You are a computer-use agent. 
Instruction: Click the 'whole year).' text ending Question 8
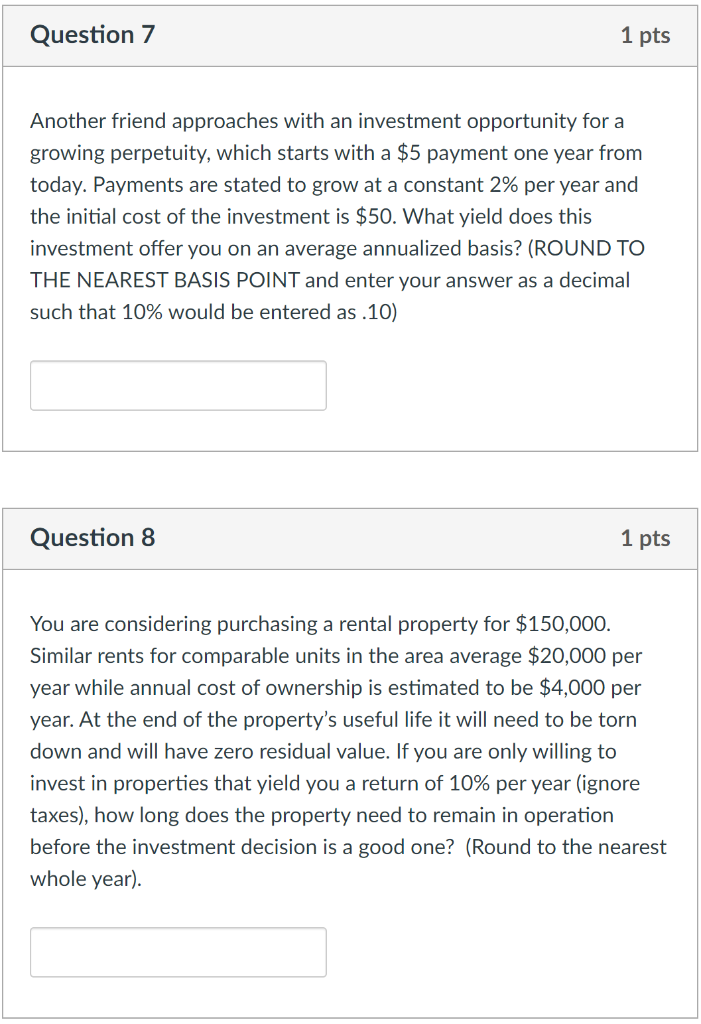pyautogui.click(x=86, y=879)
